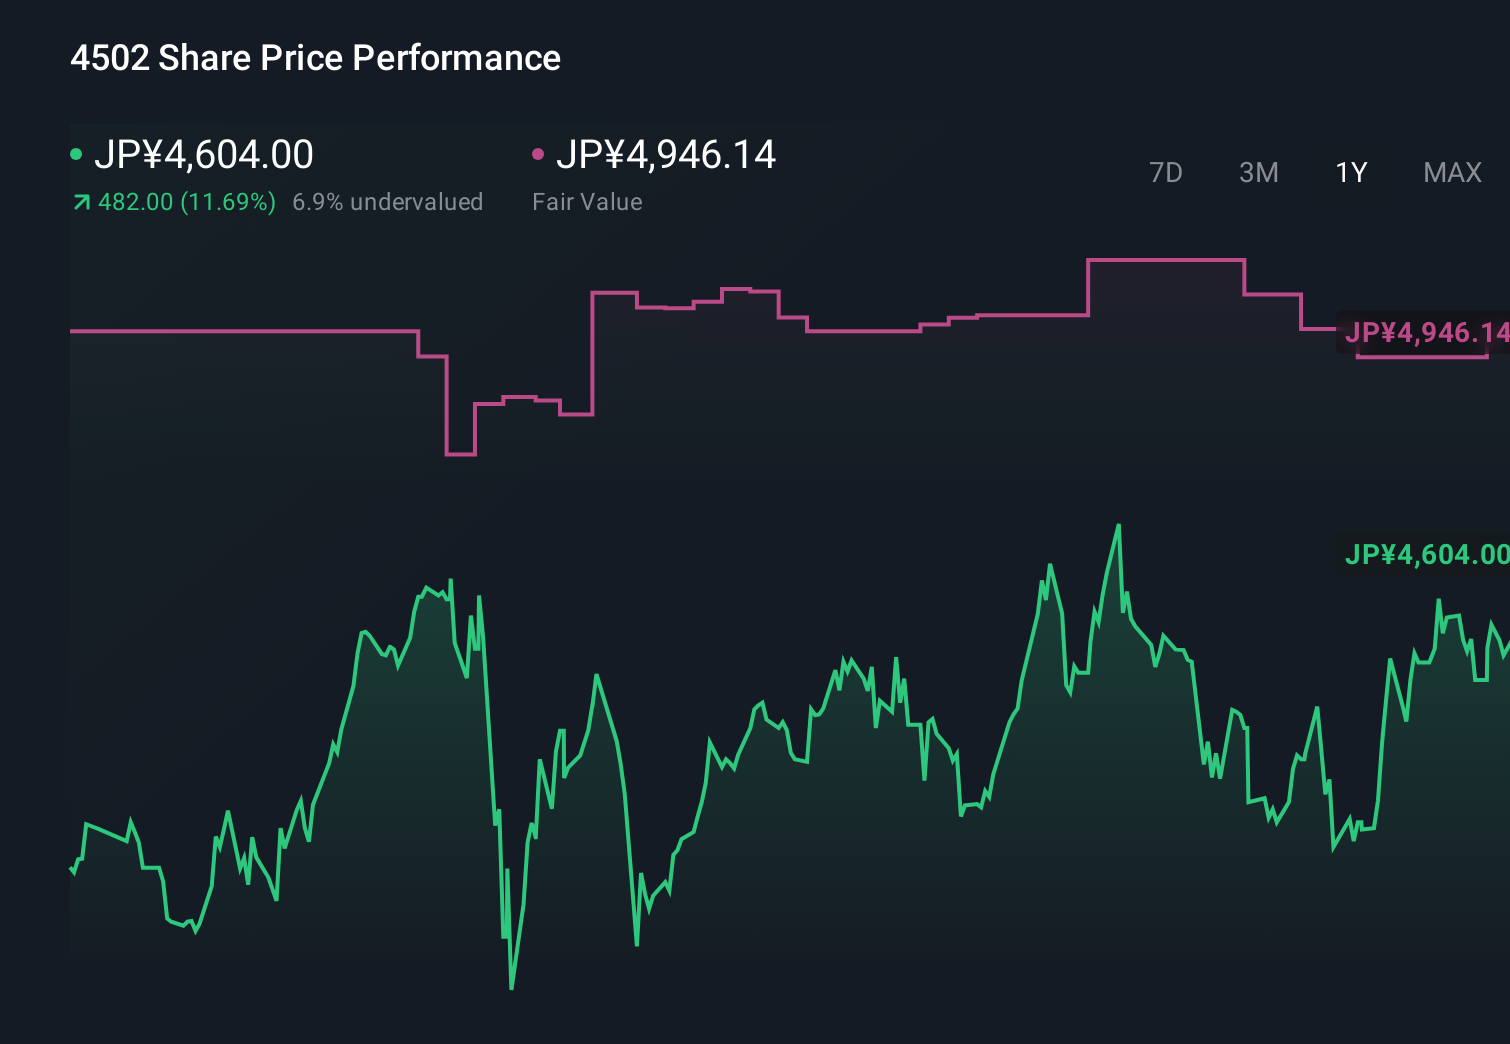Switch to the 1Y tab
1510x1044 pixels.
1350,172
